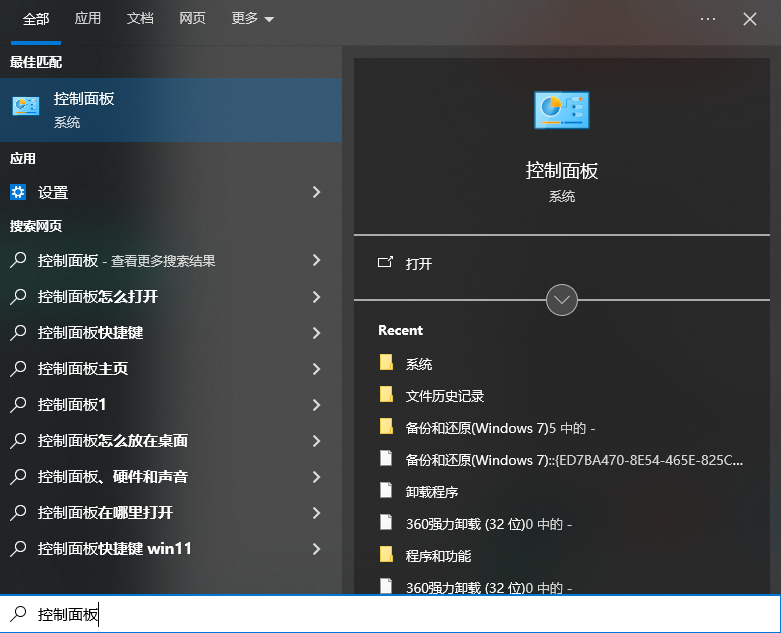Click search icon beside 控制面板快捷键 suggestion
The image size is (781, 633).
pyautogui.click(x=18, y=332)
